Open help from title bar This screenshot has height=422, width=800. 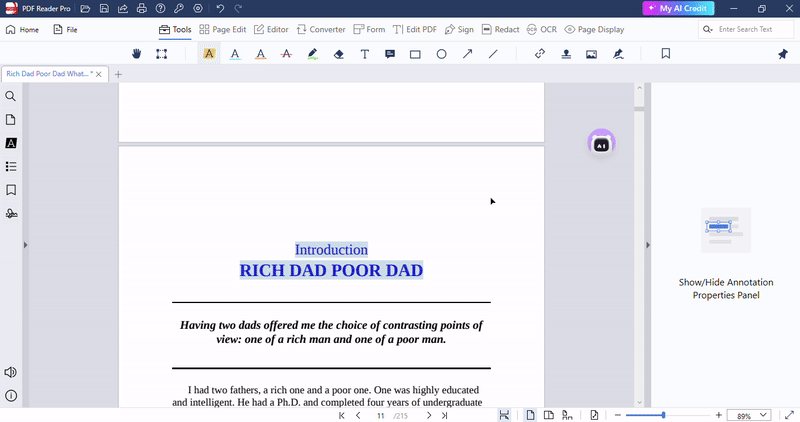[160, 8]
